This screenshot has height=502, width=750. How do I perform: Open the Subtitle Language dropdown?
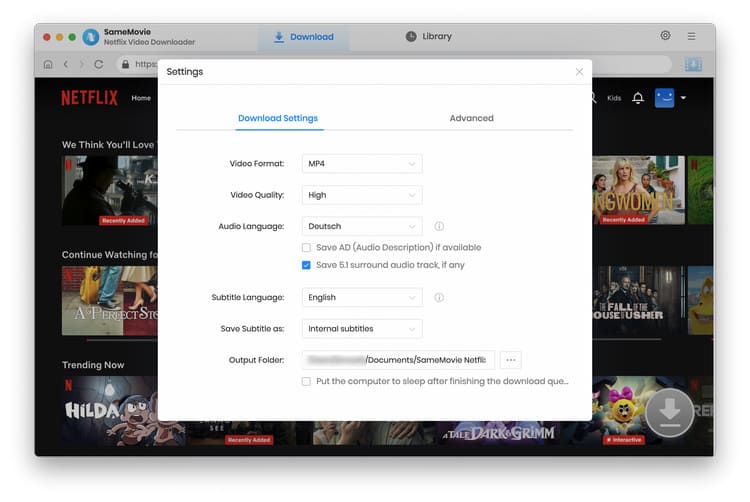pos(362,297)
